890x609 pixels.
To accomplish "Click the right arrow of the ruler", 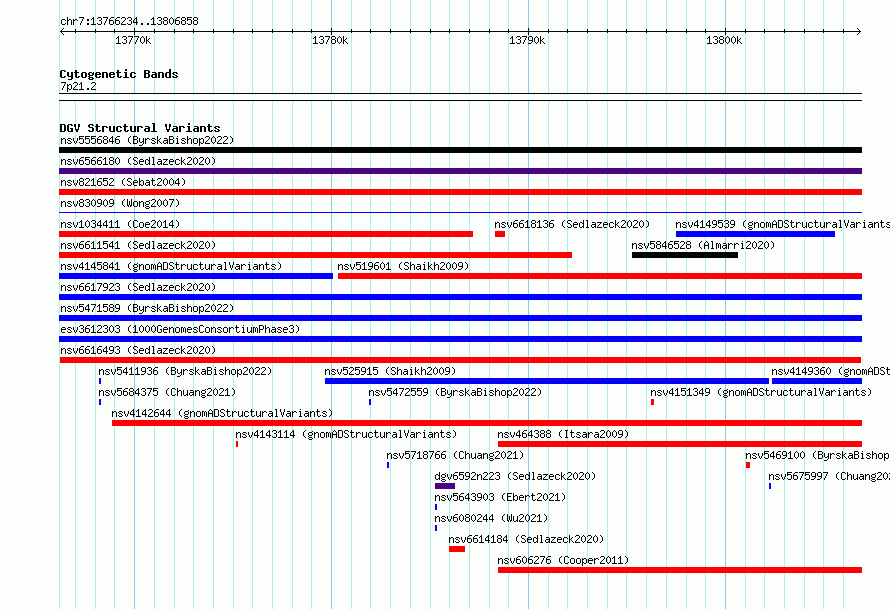I will tap(859, 32).
